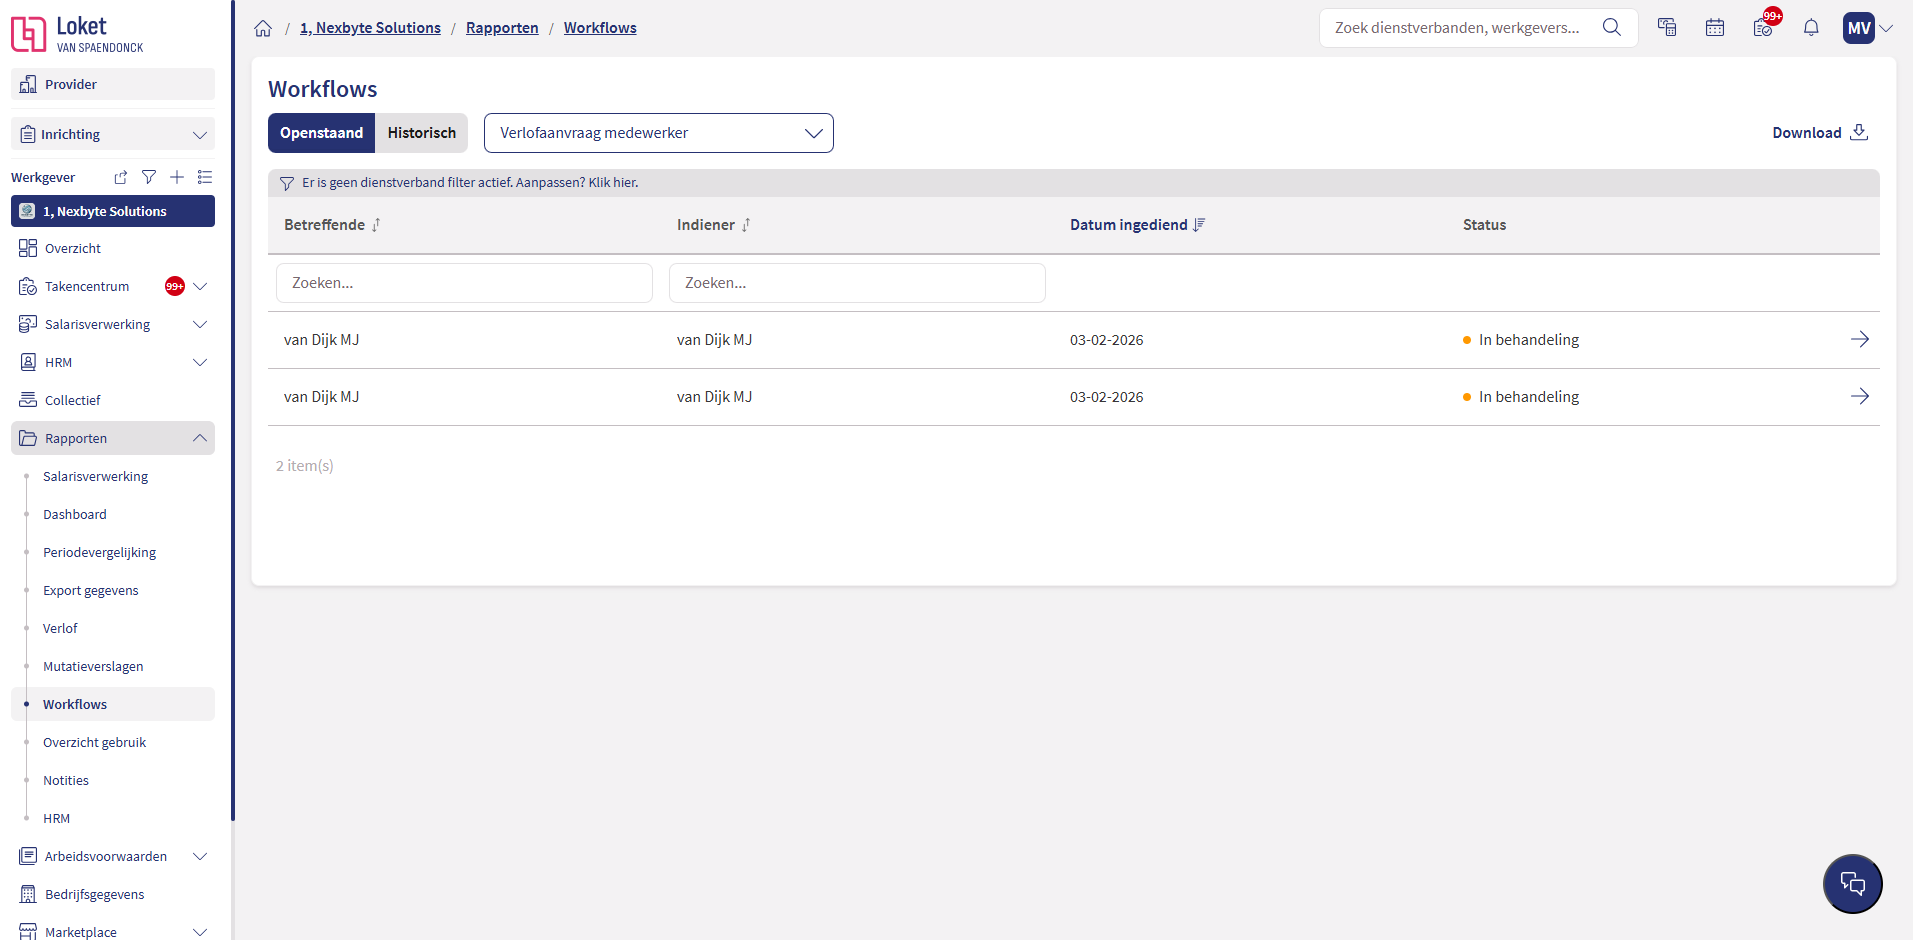
Task: Click the Download button
Action: click(x=1819, y=133)
